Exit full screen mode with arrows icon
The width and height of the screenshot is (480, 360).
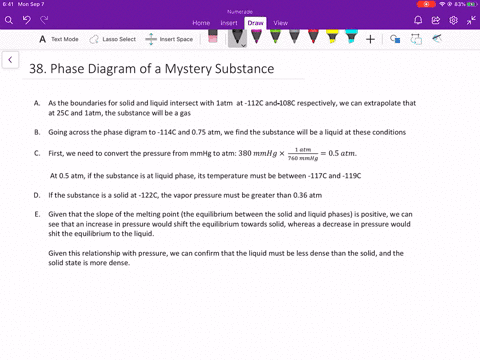tap(471, 20)
